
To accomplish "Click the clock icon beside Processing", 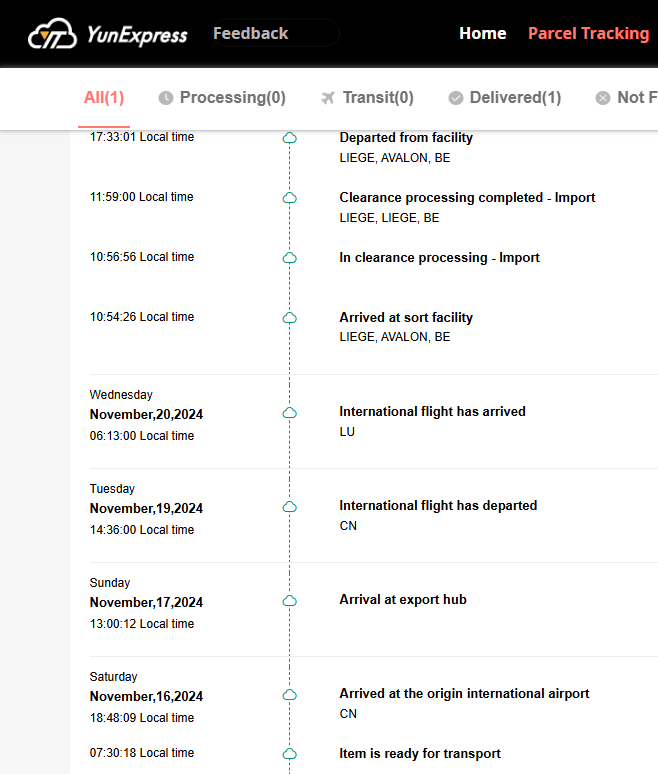I will click(x=166, y=98).
